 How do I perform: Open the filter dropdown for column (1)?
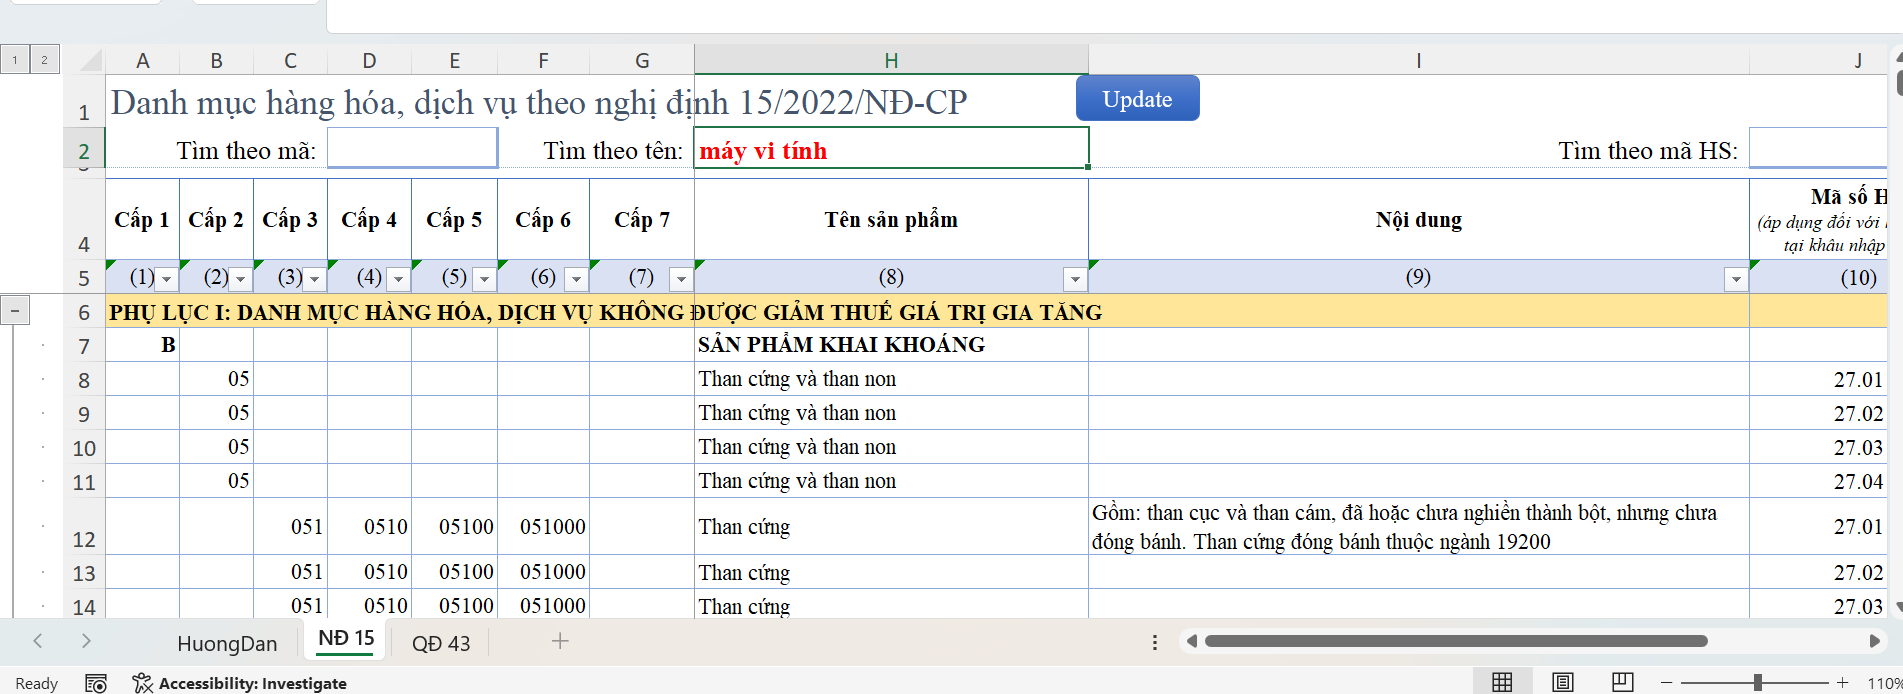pos(166,279)
